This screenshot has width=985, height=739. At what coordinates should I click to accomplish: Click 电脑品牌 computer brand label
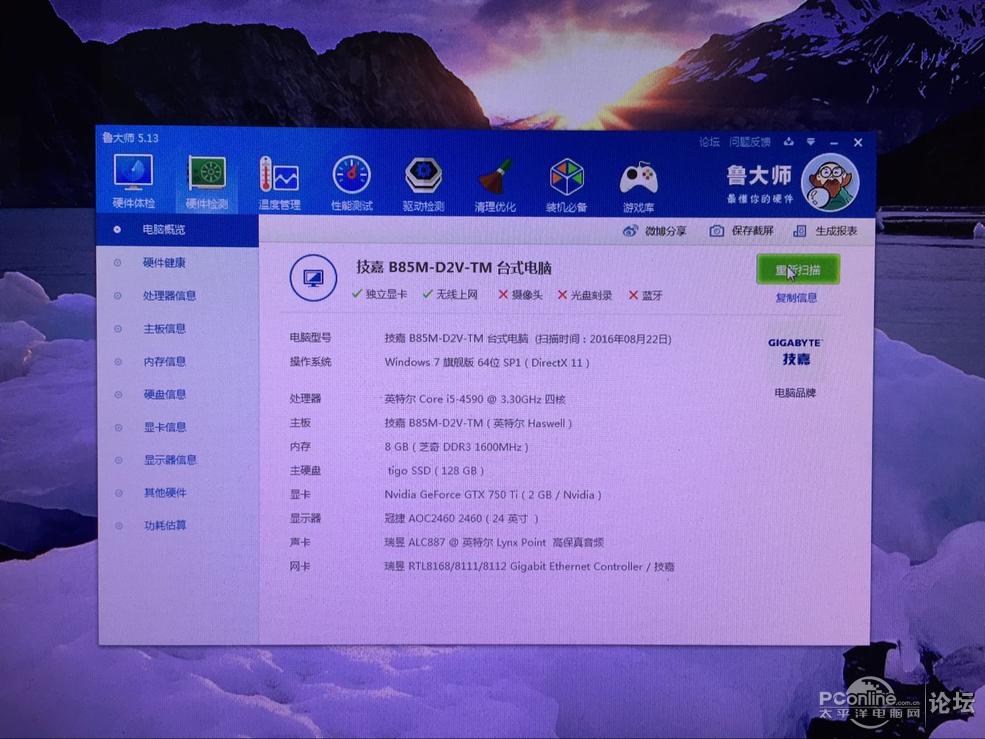point(795,393)
